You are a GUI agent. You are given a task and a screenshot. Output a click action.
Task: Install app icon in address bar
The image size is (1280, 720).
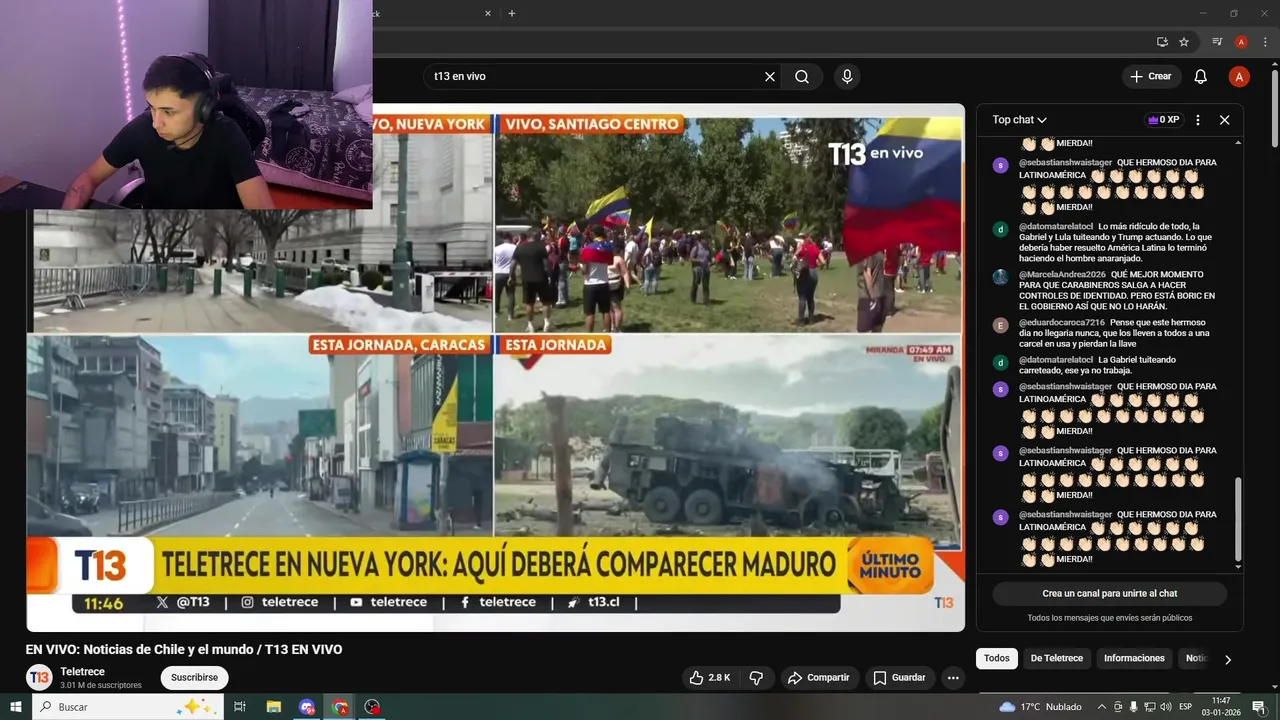(x=1162, y=42)
